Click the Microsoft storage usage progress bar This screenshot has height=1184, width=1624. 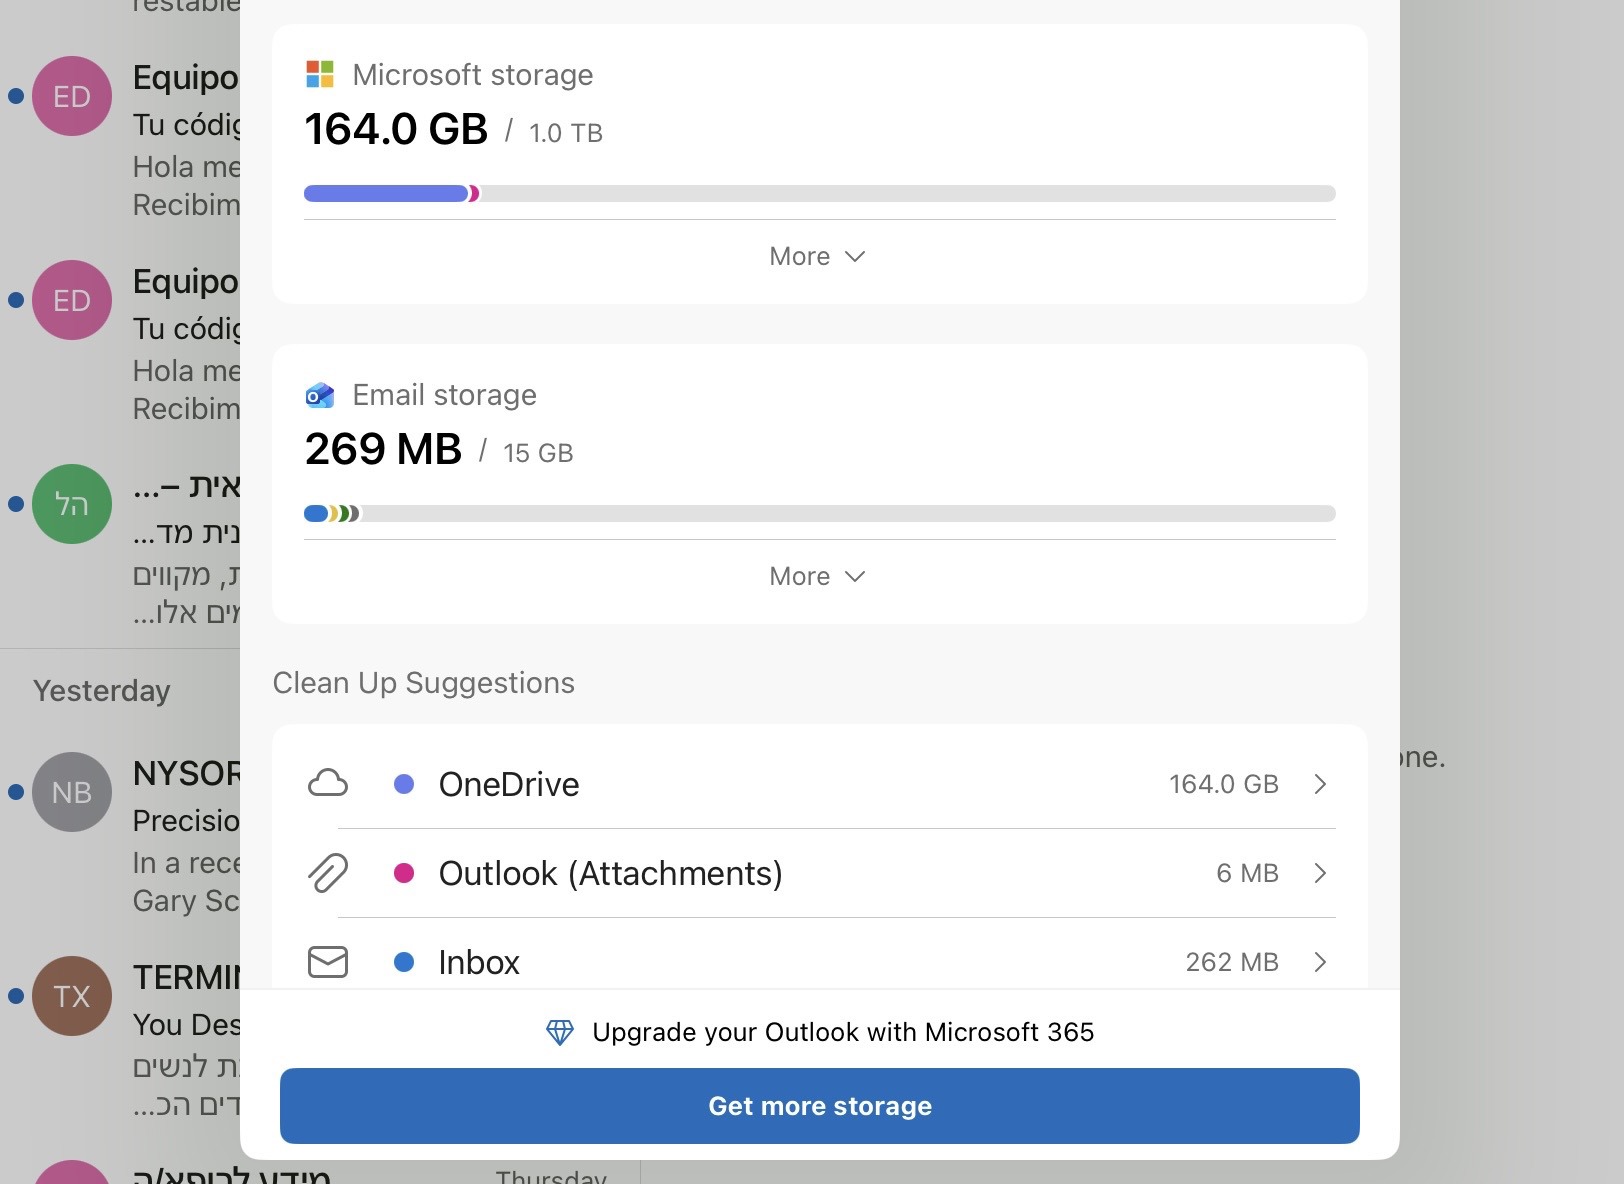[820, 194]
